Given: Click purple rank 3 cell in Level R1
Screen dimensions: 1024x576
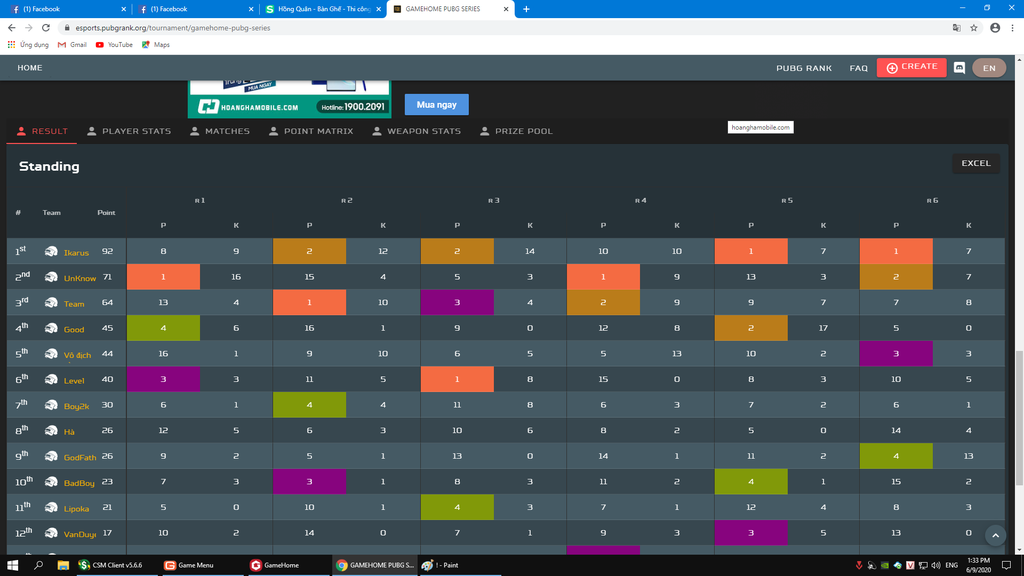Looking at the screenshot, I should (163, 379).
